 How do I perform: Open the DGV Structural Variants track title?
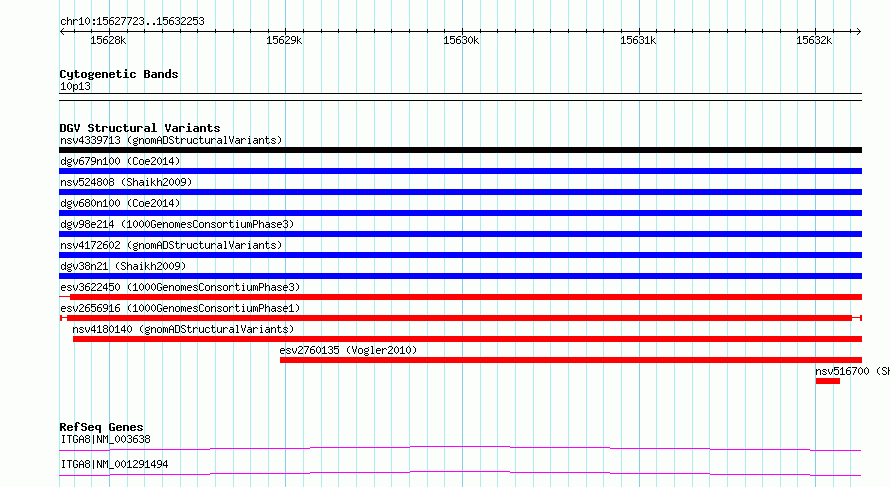tap(140, 128)
